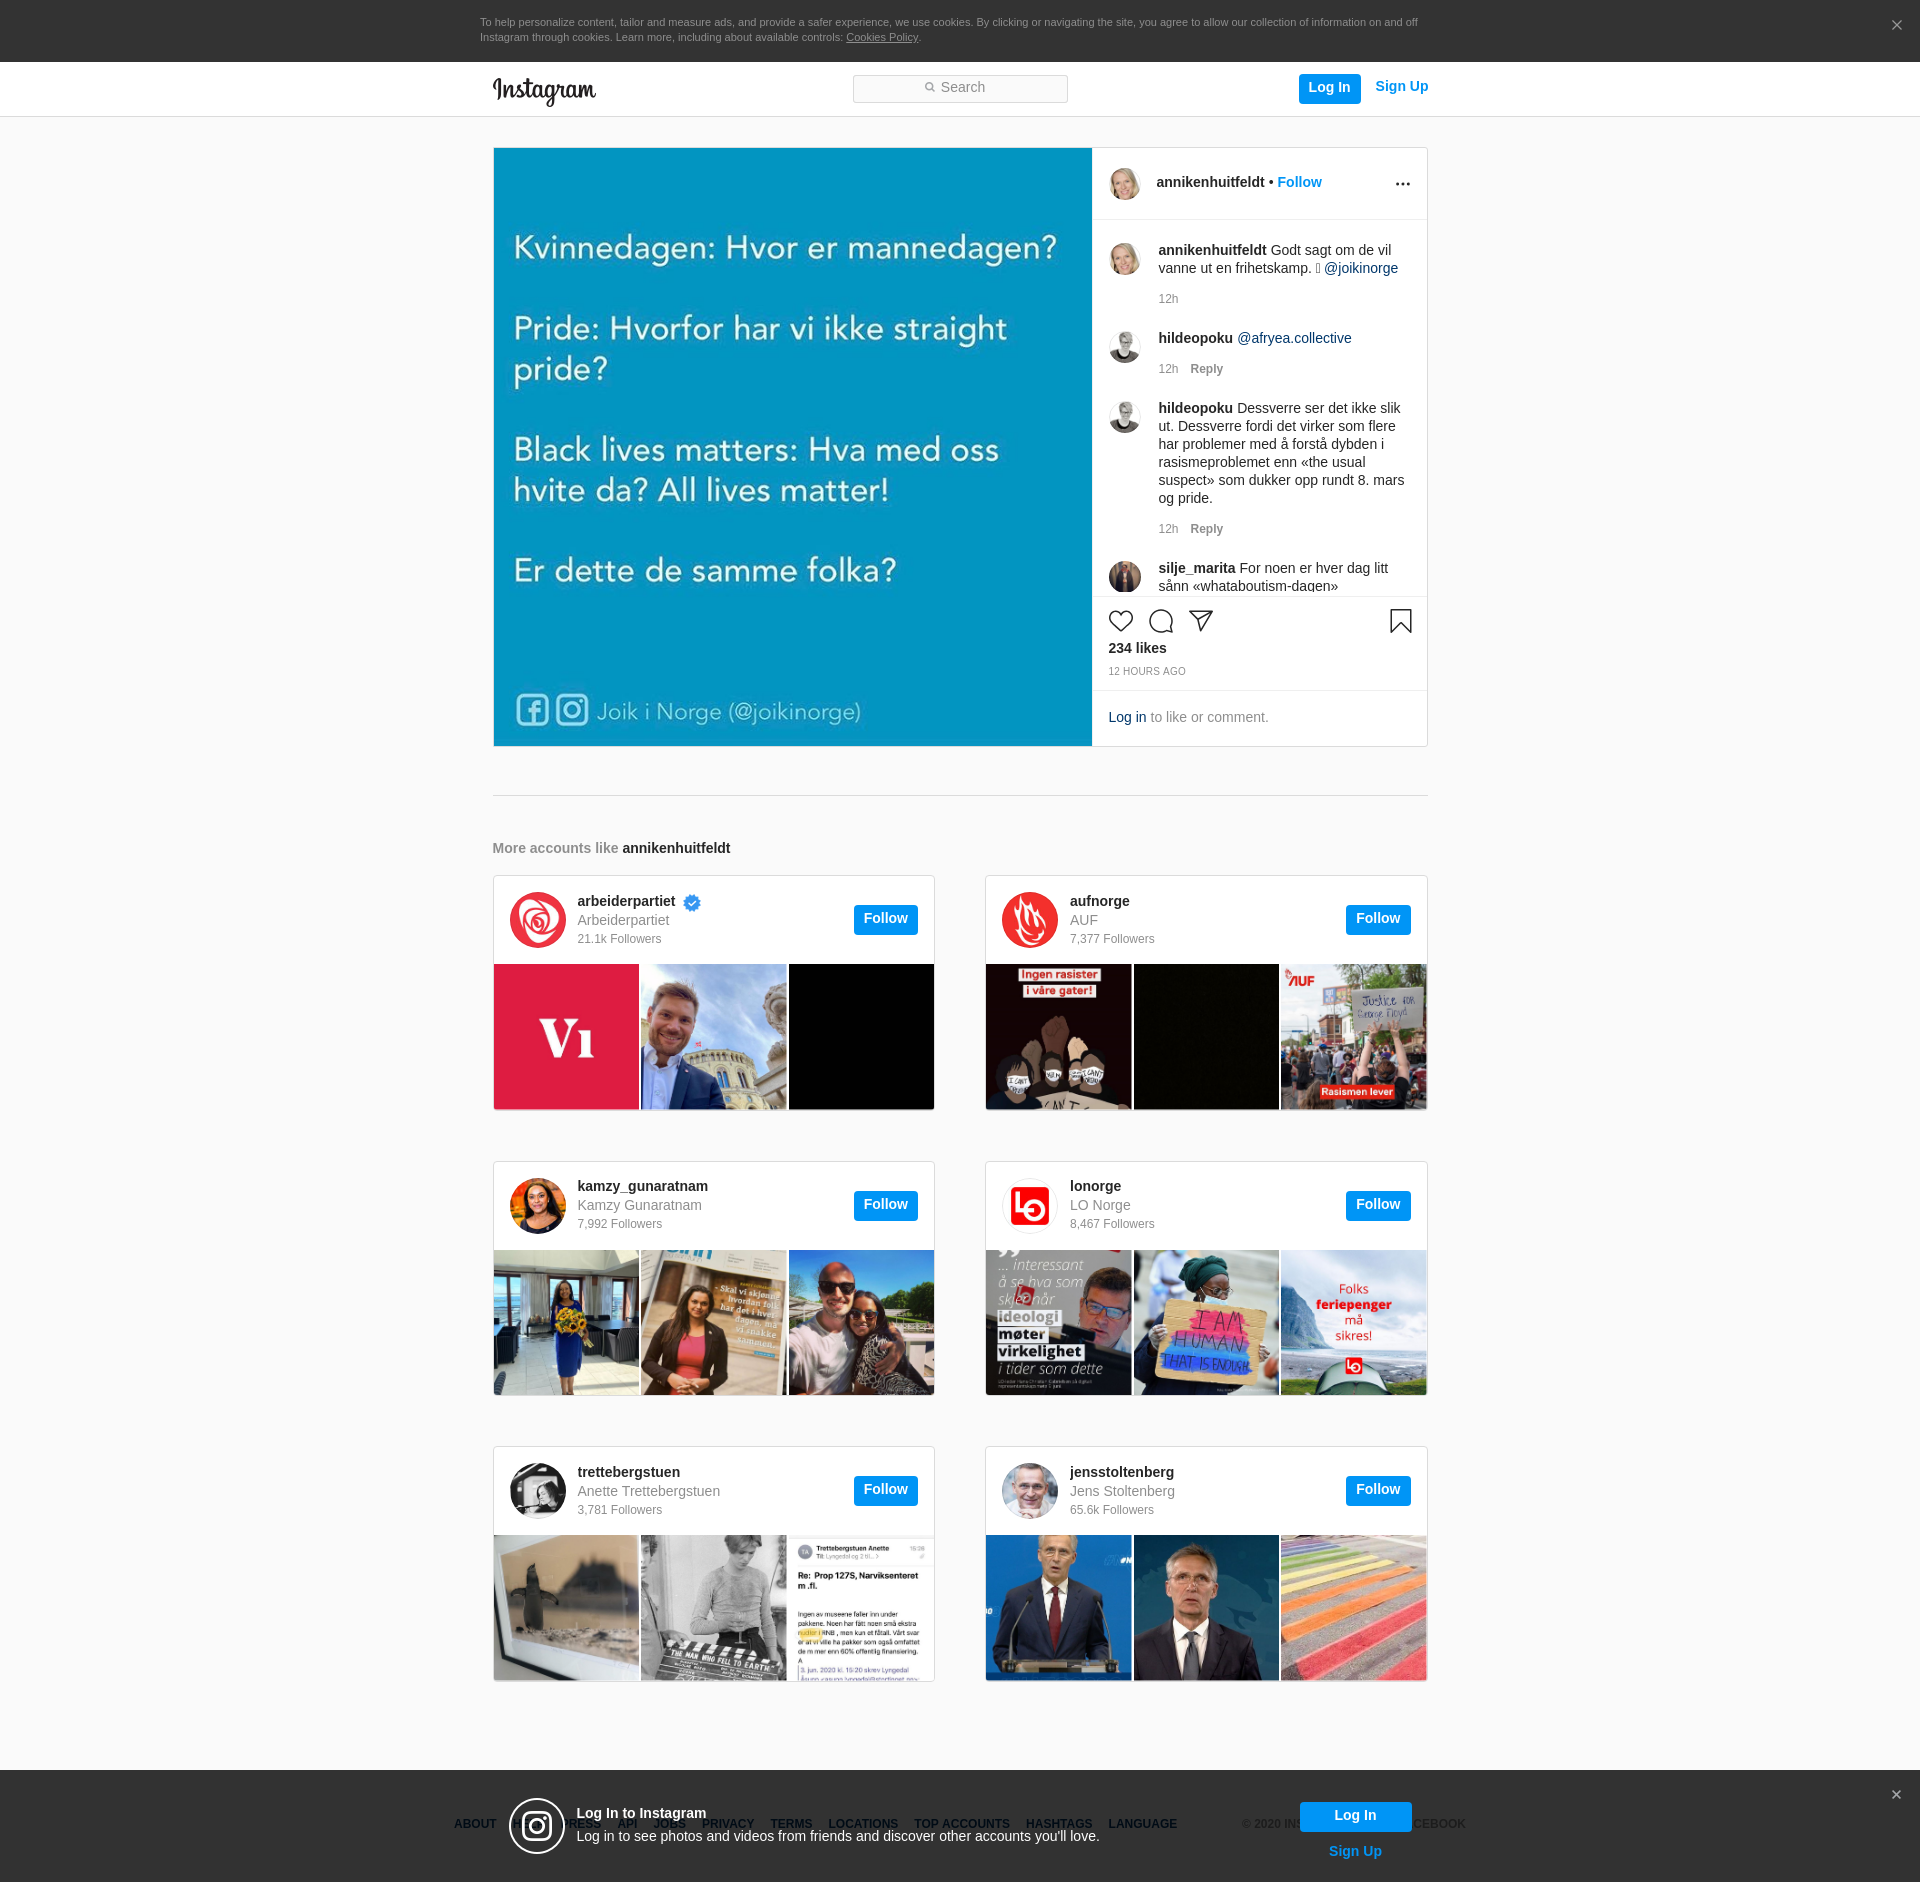Open arbeiderpartiet selfie at Stortinget thumbnail
This screenshot has width=1920, height=1882.
pyautogui.click(x=714, y=1037)
